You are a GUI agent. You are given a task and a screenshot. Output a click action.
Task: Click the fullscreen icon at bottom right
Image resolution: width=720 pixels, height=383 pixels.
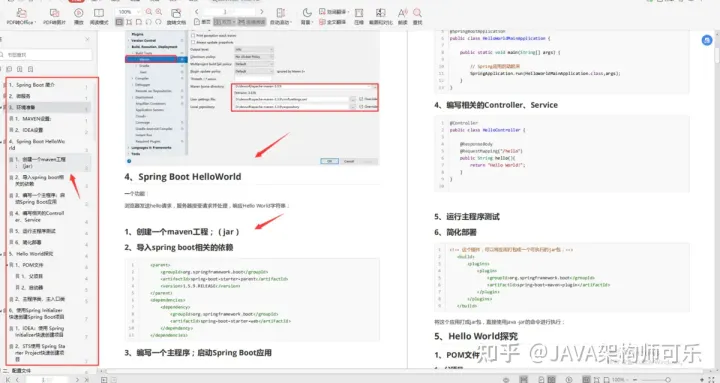(x=712, y=380)
